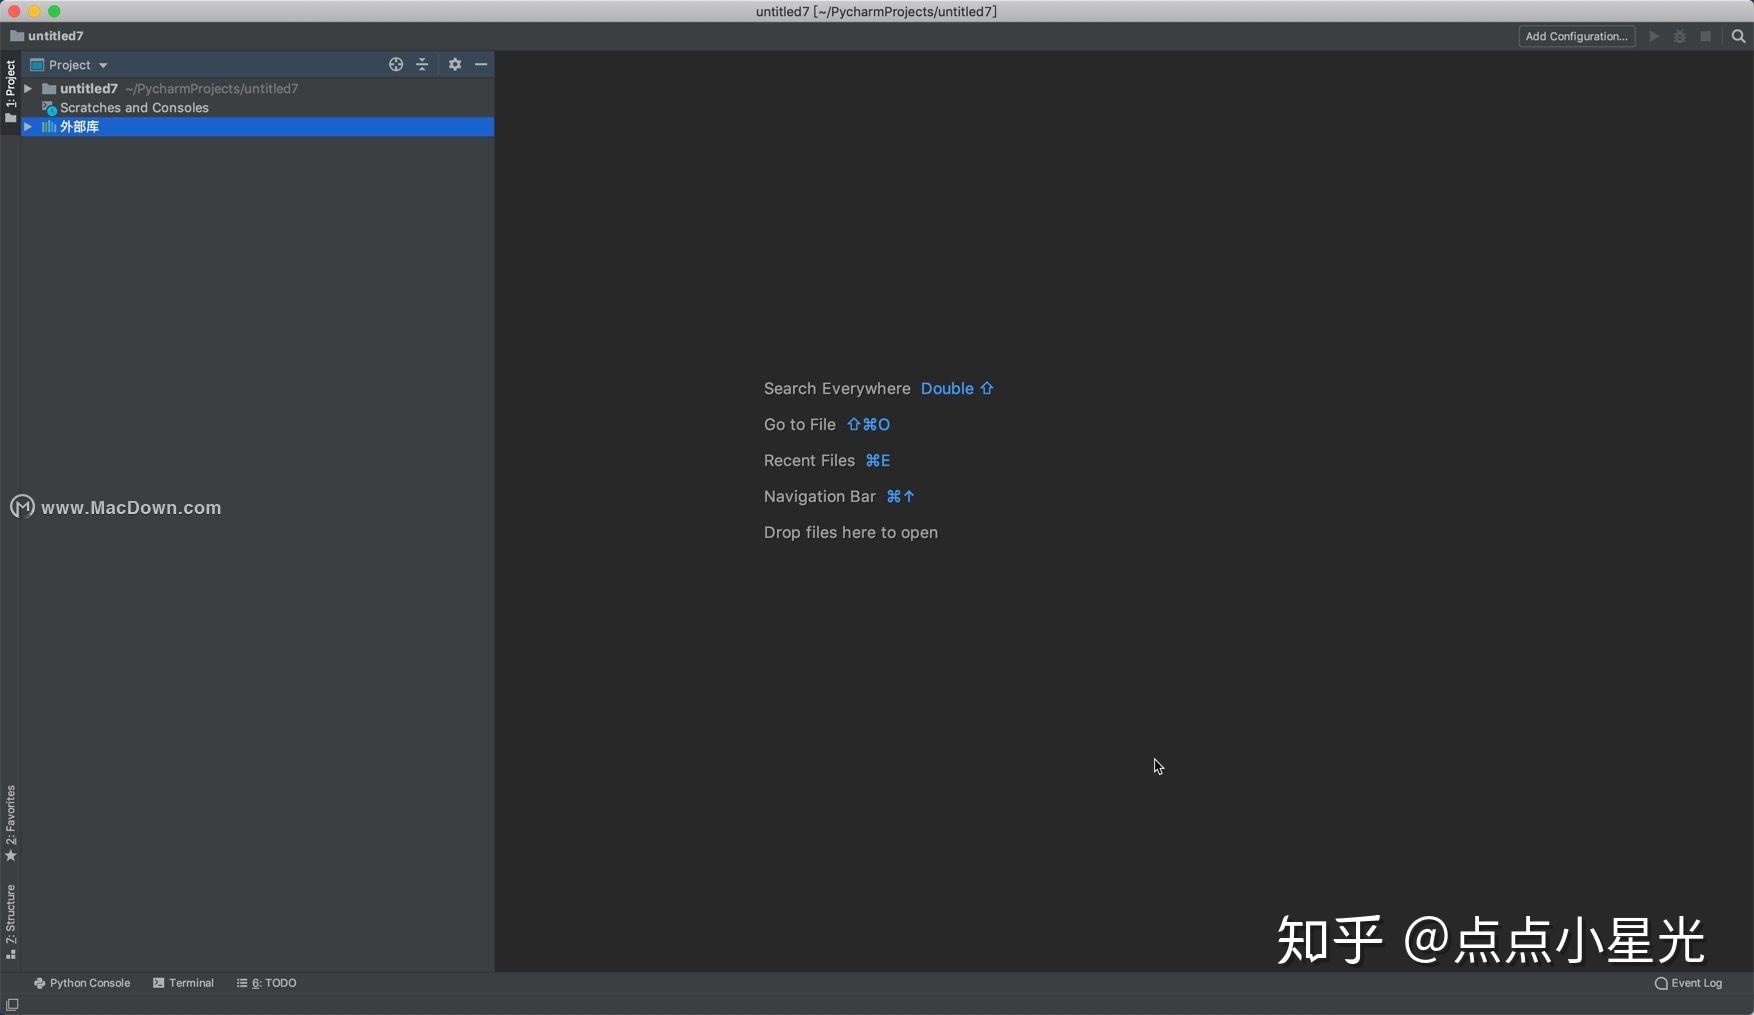Image resolution: width=1754 pixels, height=1015 pixels.
Task: Toggle the Terminal tool window
Action: [x=184, y=983]
